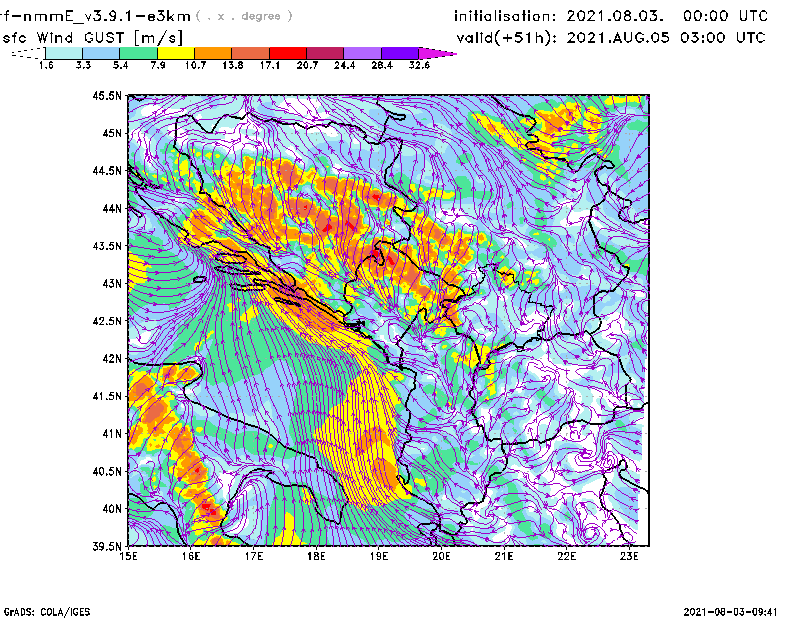Click the violet 28.4–32.6 legend swatch
Image resolution: width=800 pixels, height=618 pixels.
click(x=400, y=53)
